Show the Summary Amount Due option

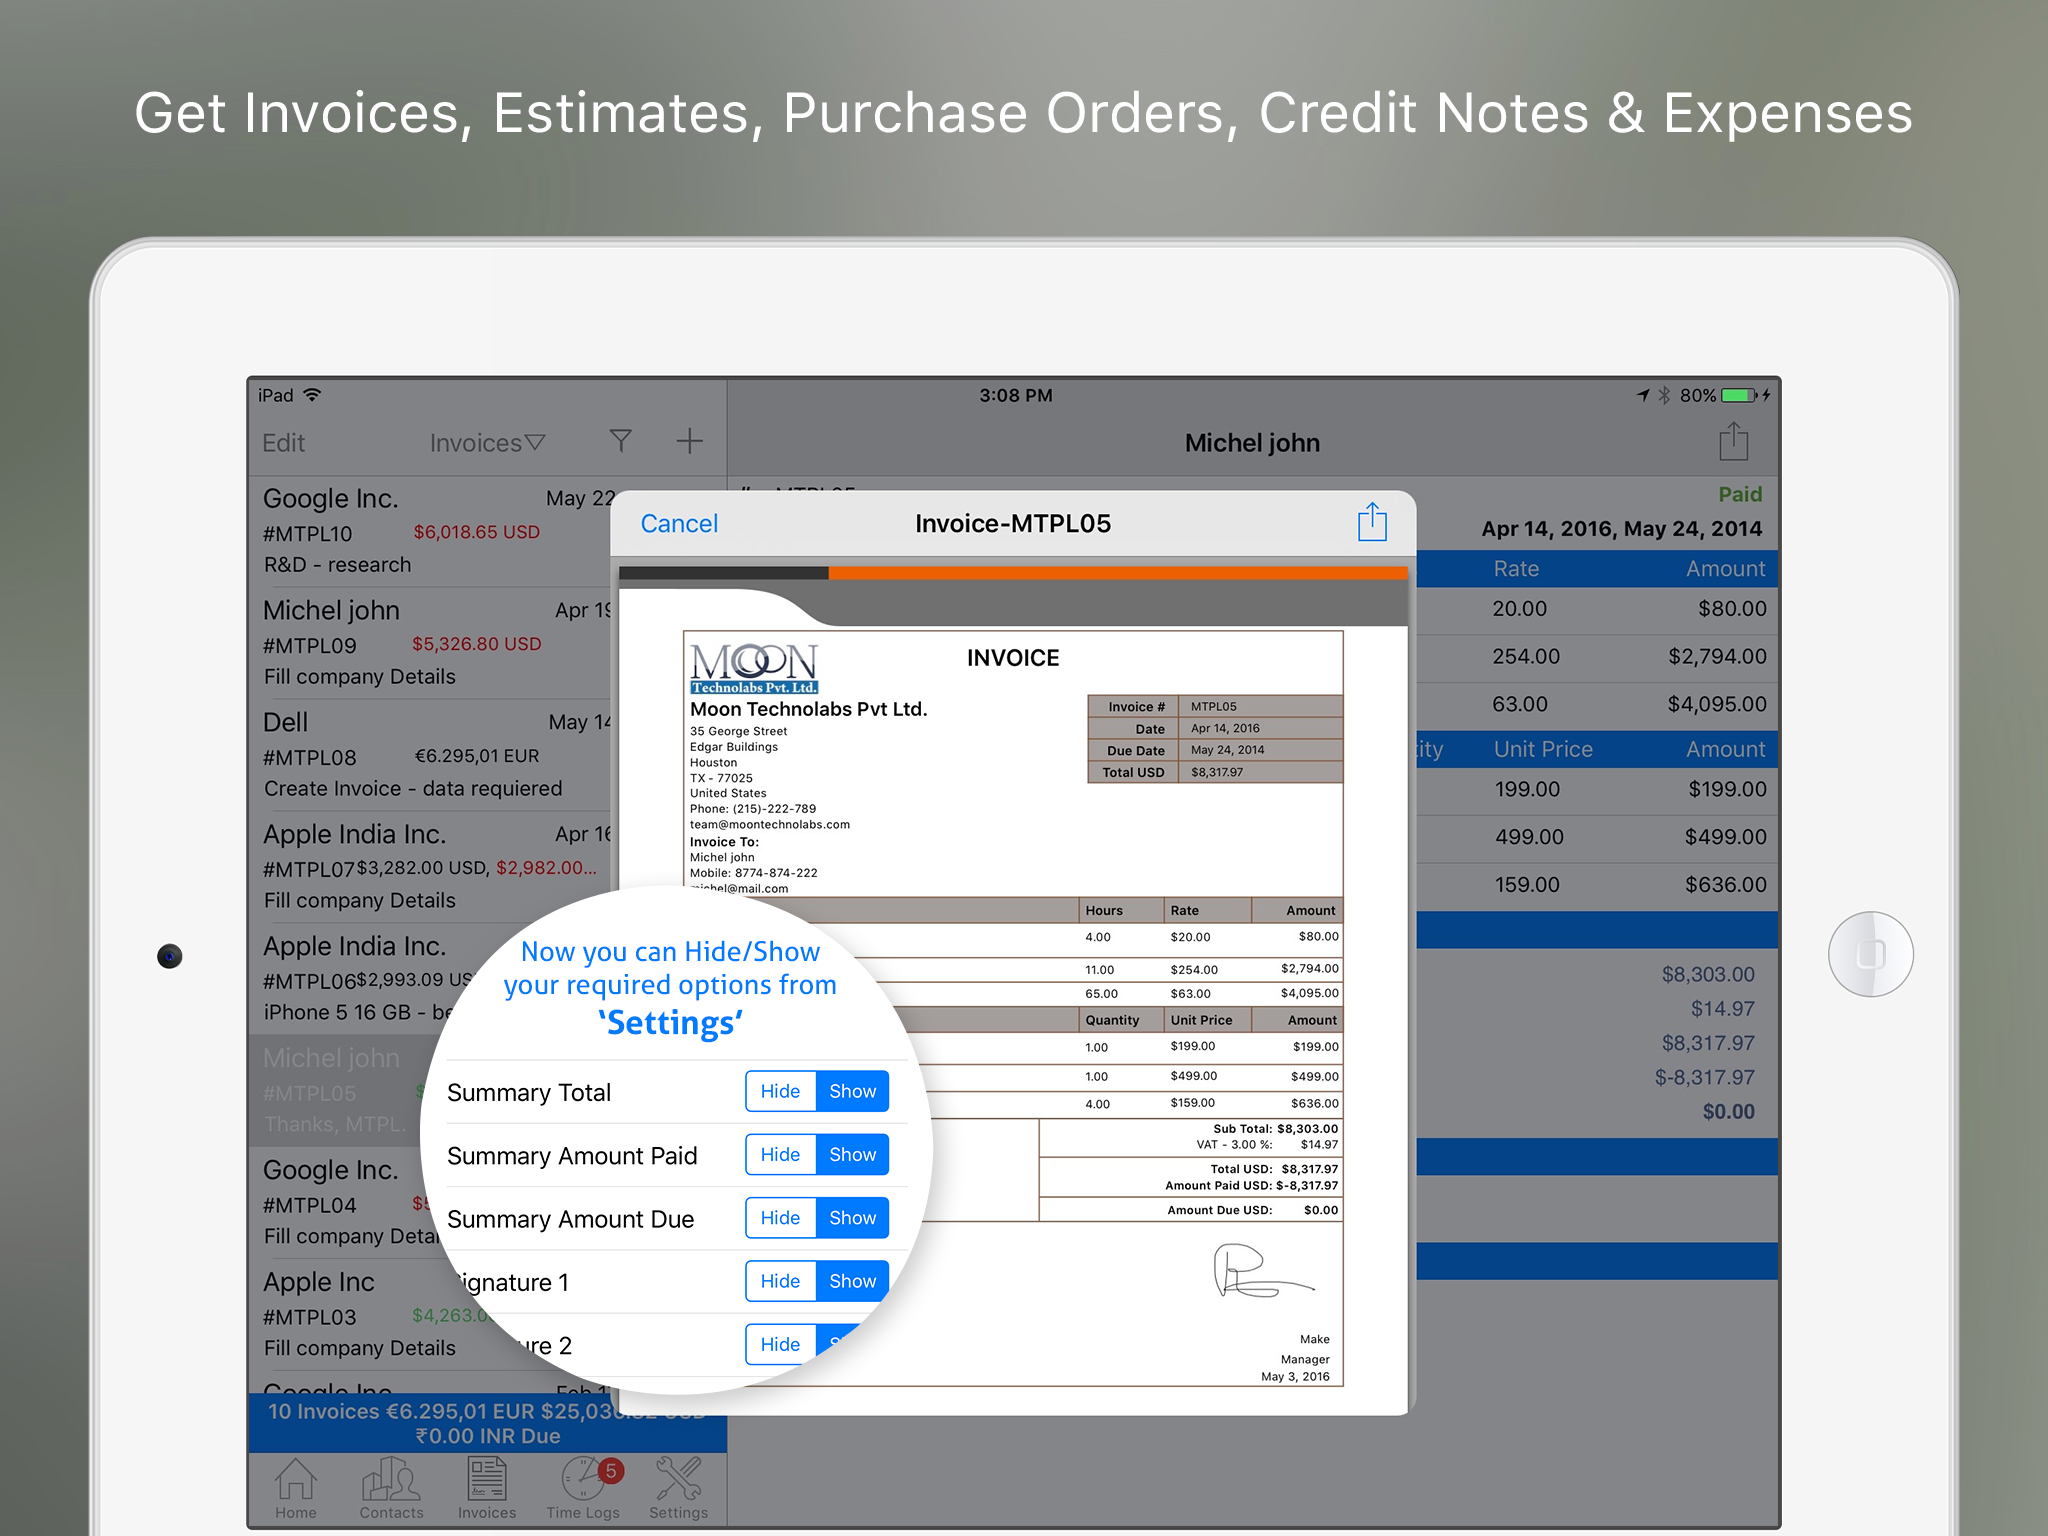pyautogui.click(x=852, y=1217)
